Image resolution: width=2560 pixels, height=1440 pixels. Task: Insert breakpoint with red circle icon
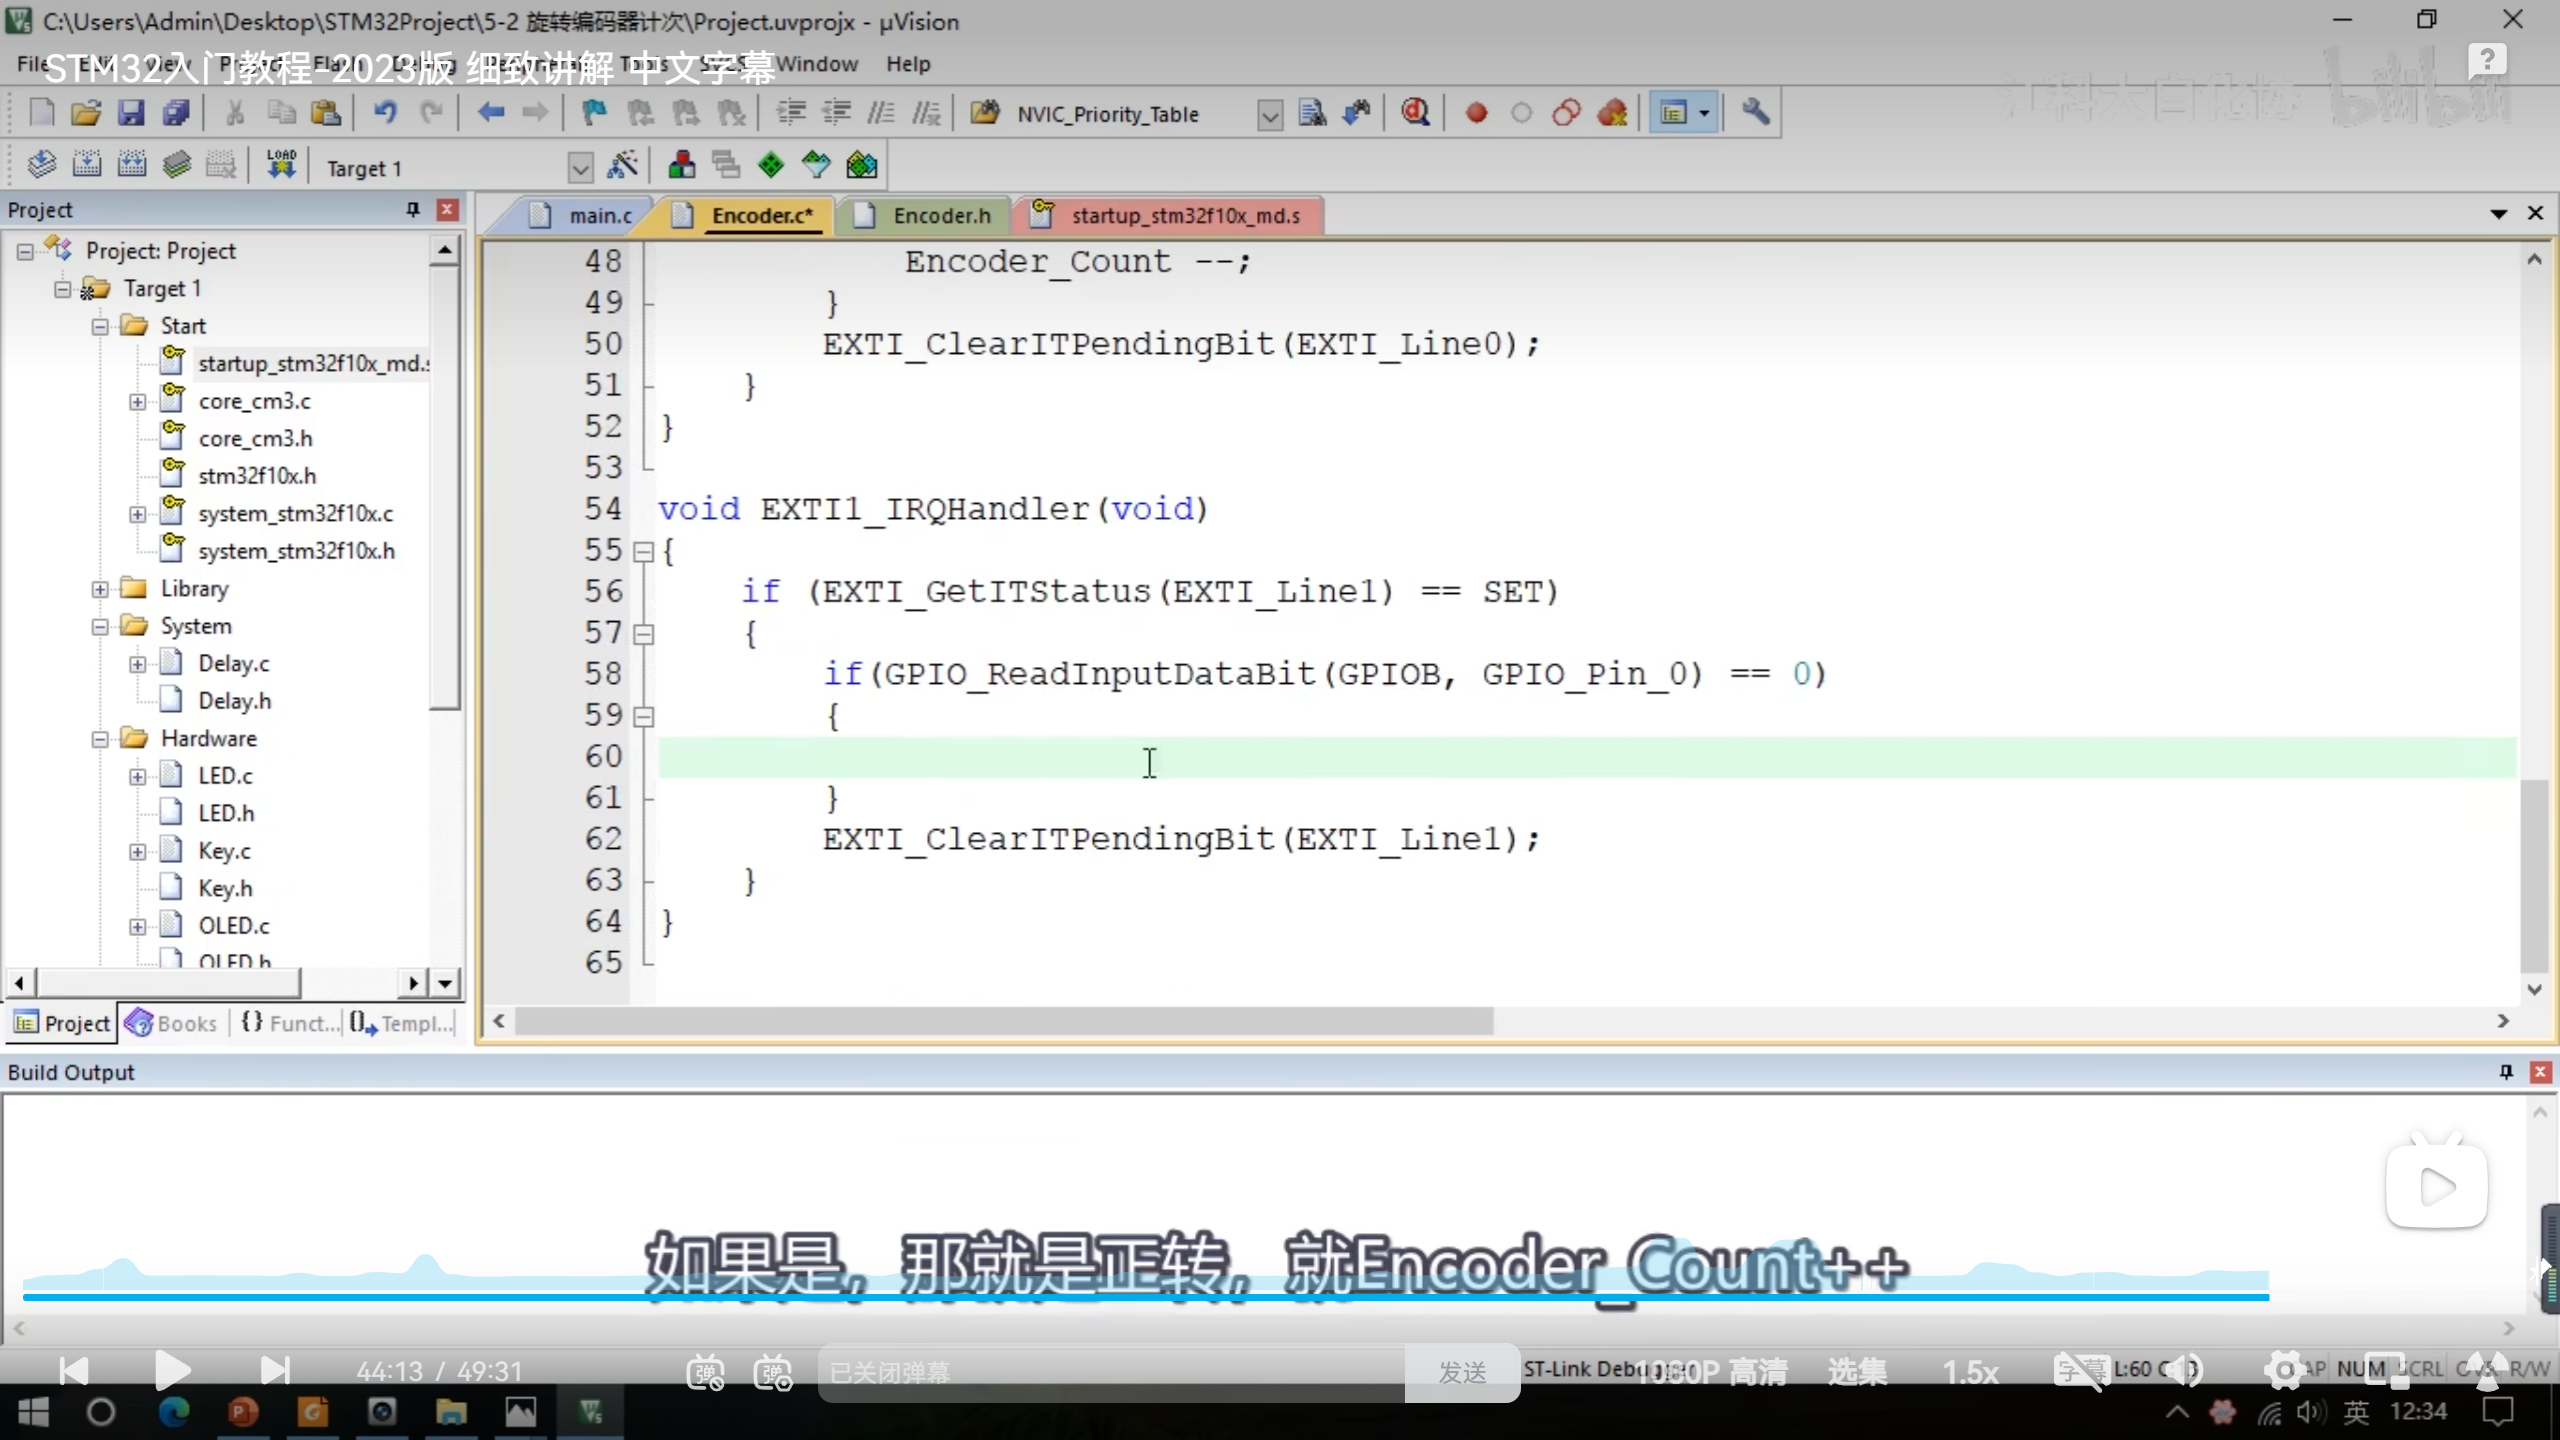[1476, 113]
